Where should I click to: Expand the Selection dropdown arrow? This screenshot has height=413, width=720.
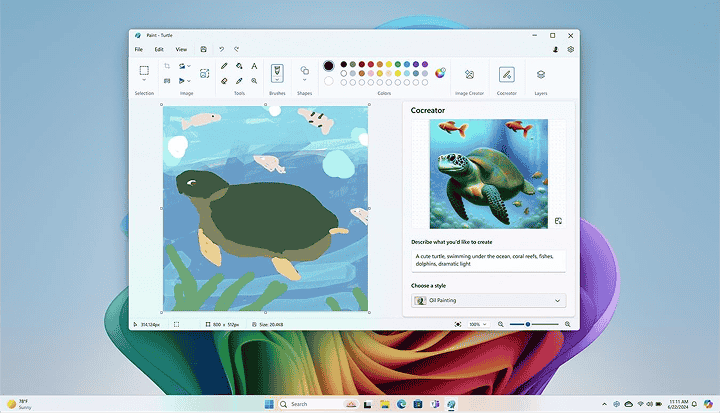click(144, 81)
